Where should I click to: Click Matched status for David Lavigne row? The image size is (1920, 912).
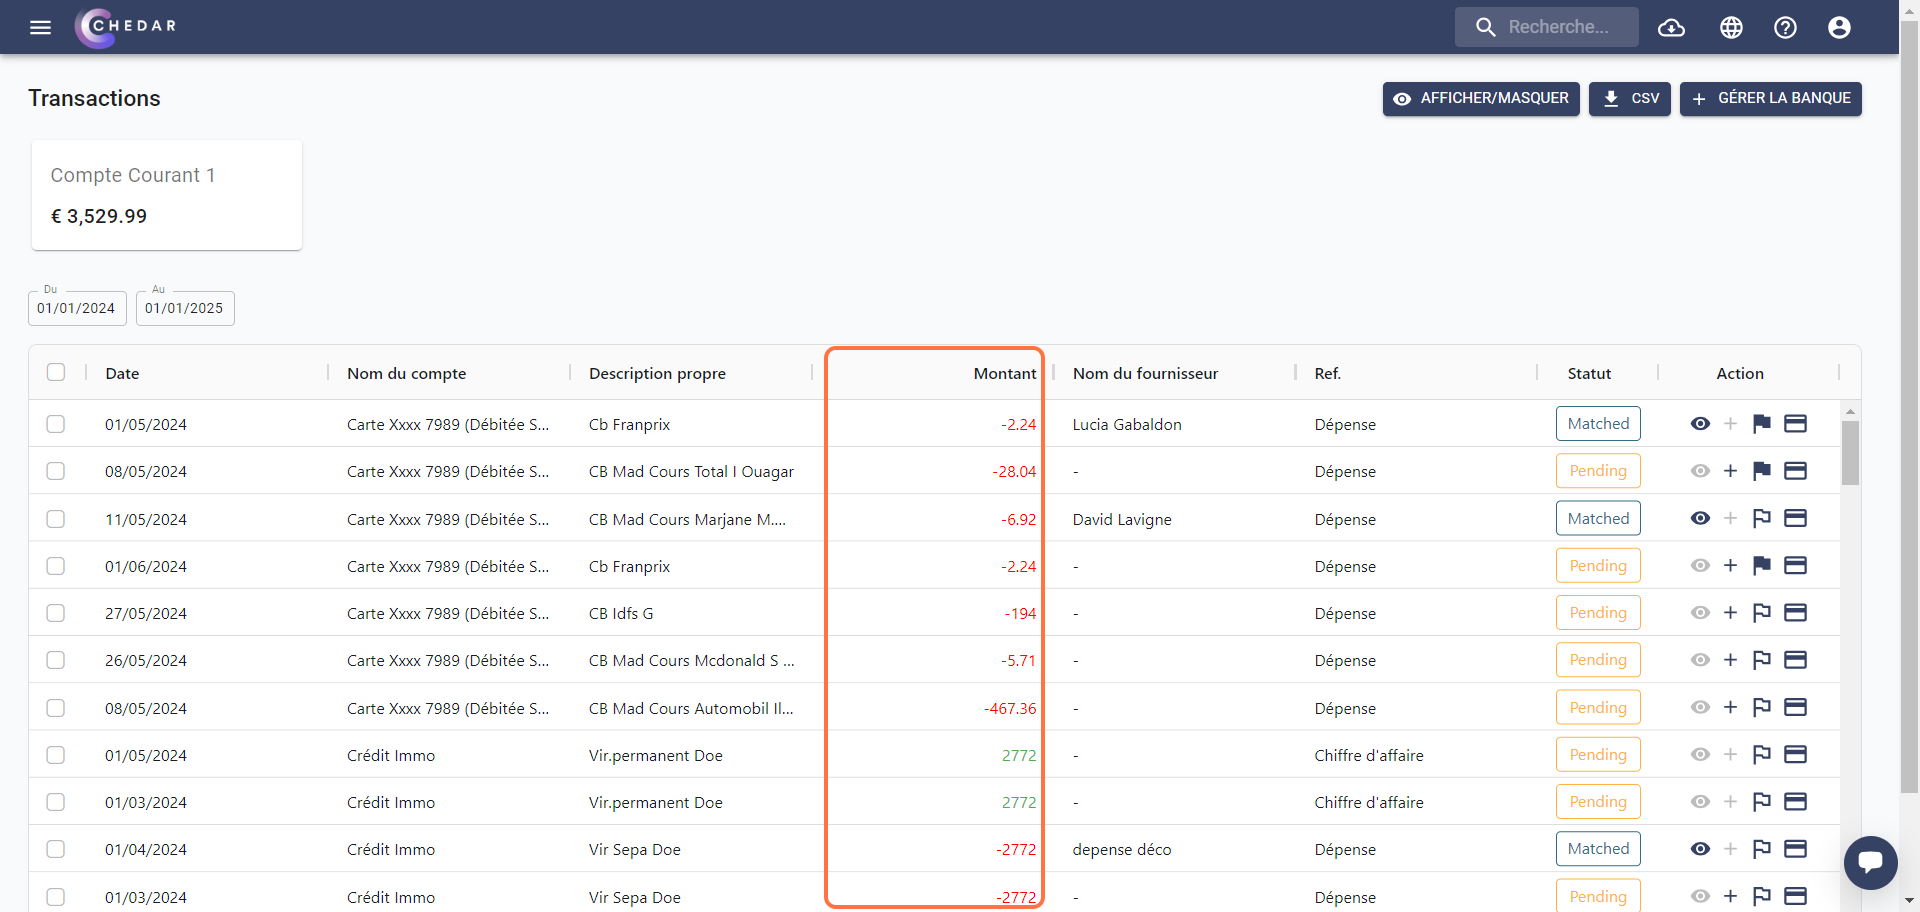(x=1598, y=519)
